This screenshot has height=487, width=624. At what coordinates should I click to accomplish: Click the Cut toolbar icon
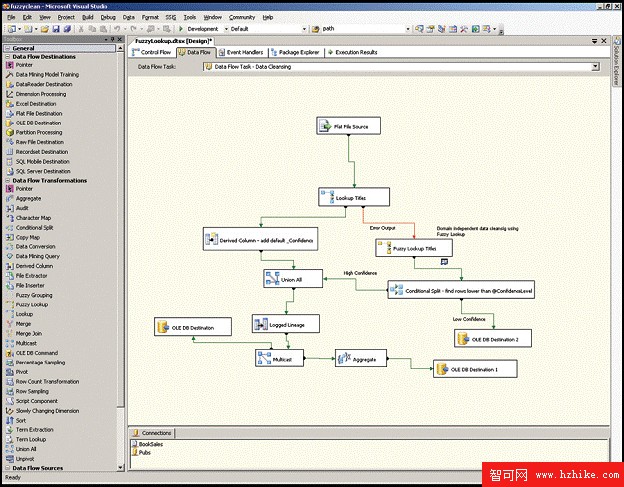81,29
